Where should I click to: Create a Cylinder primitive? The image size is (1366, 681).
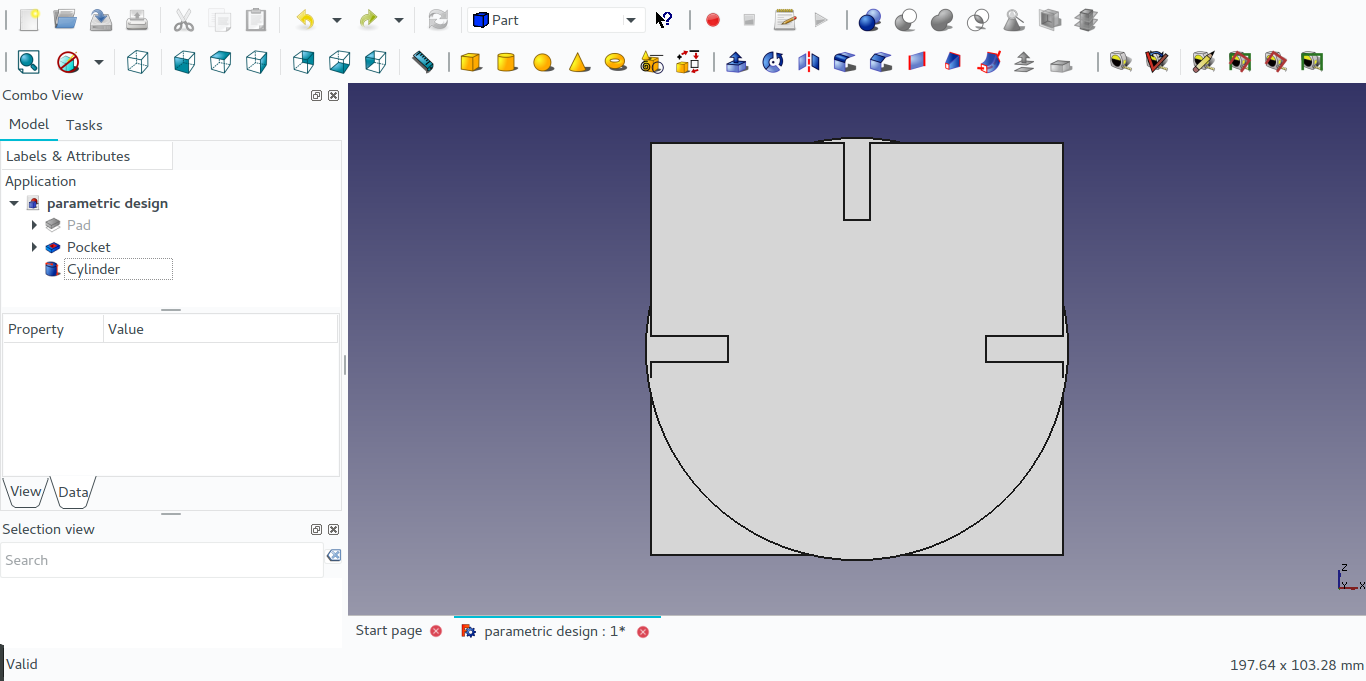pos(507,61)
